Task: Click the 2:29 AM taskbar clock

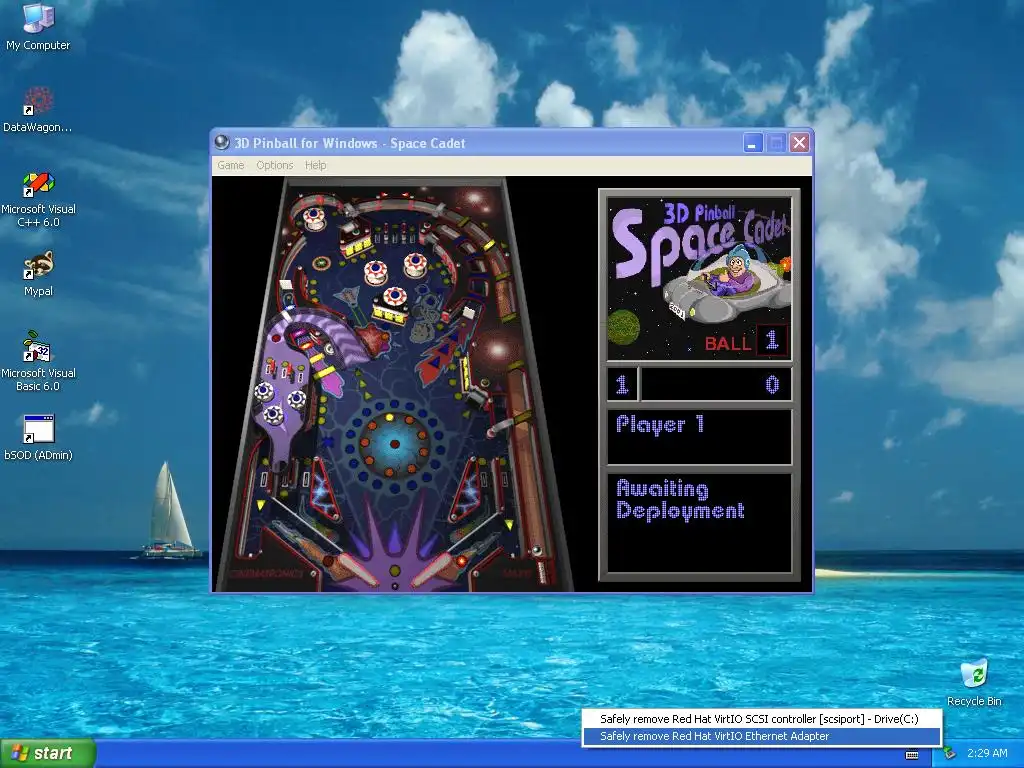Action: coord(987,753)
